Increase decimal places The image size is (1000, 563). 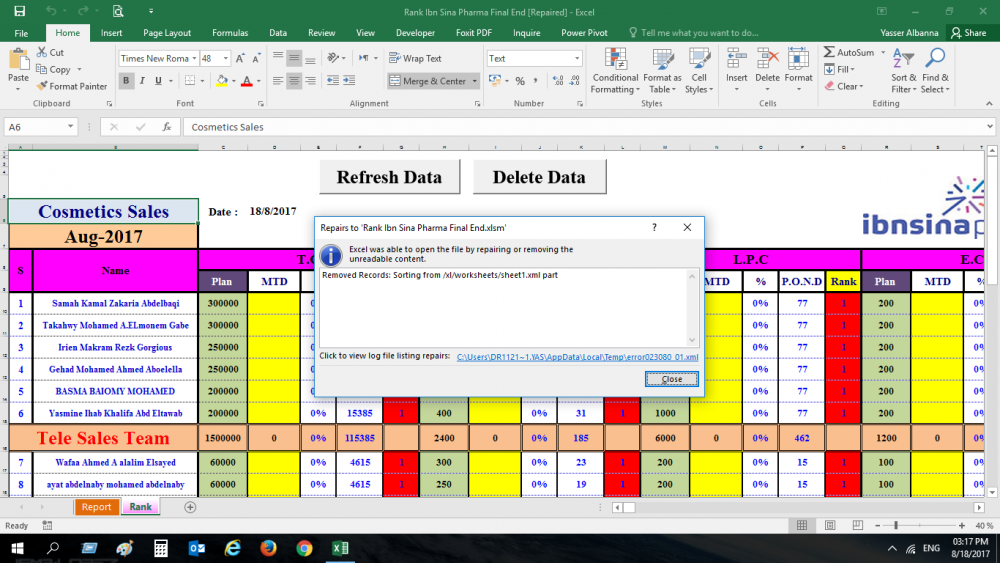[559, 81]
